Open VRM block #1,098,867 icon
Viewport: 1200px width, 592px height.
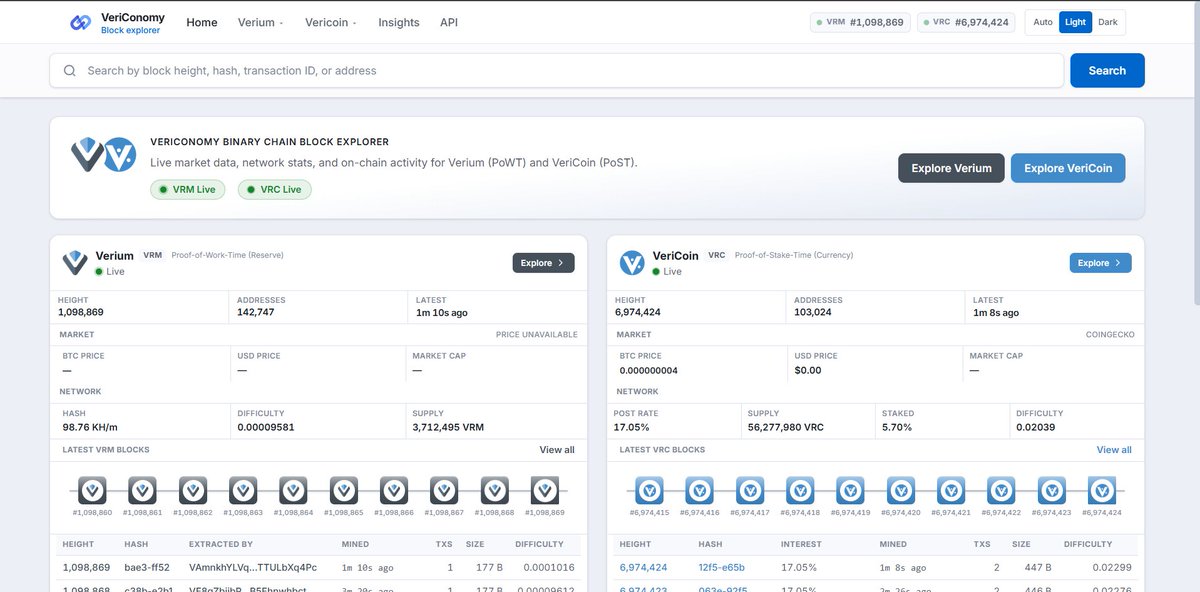click(x=444, y=490)
